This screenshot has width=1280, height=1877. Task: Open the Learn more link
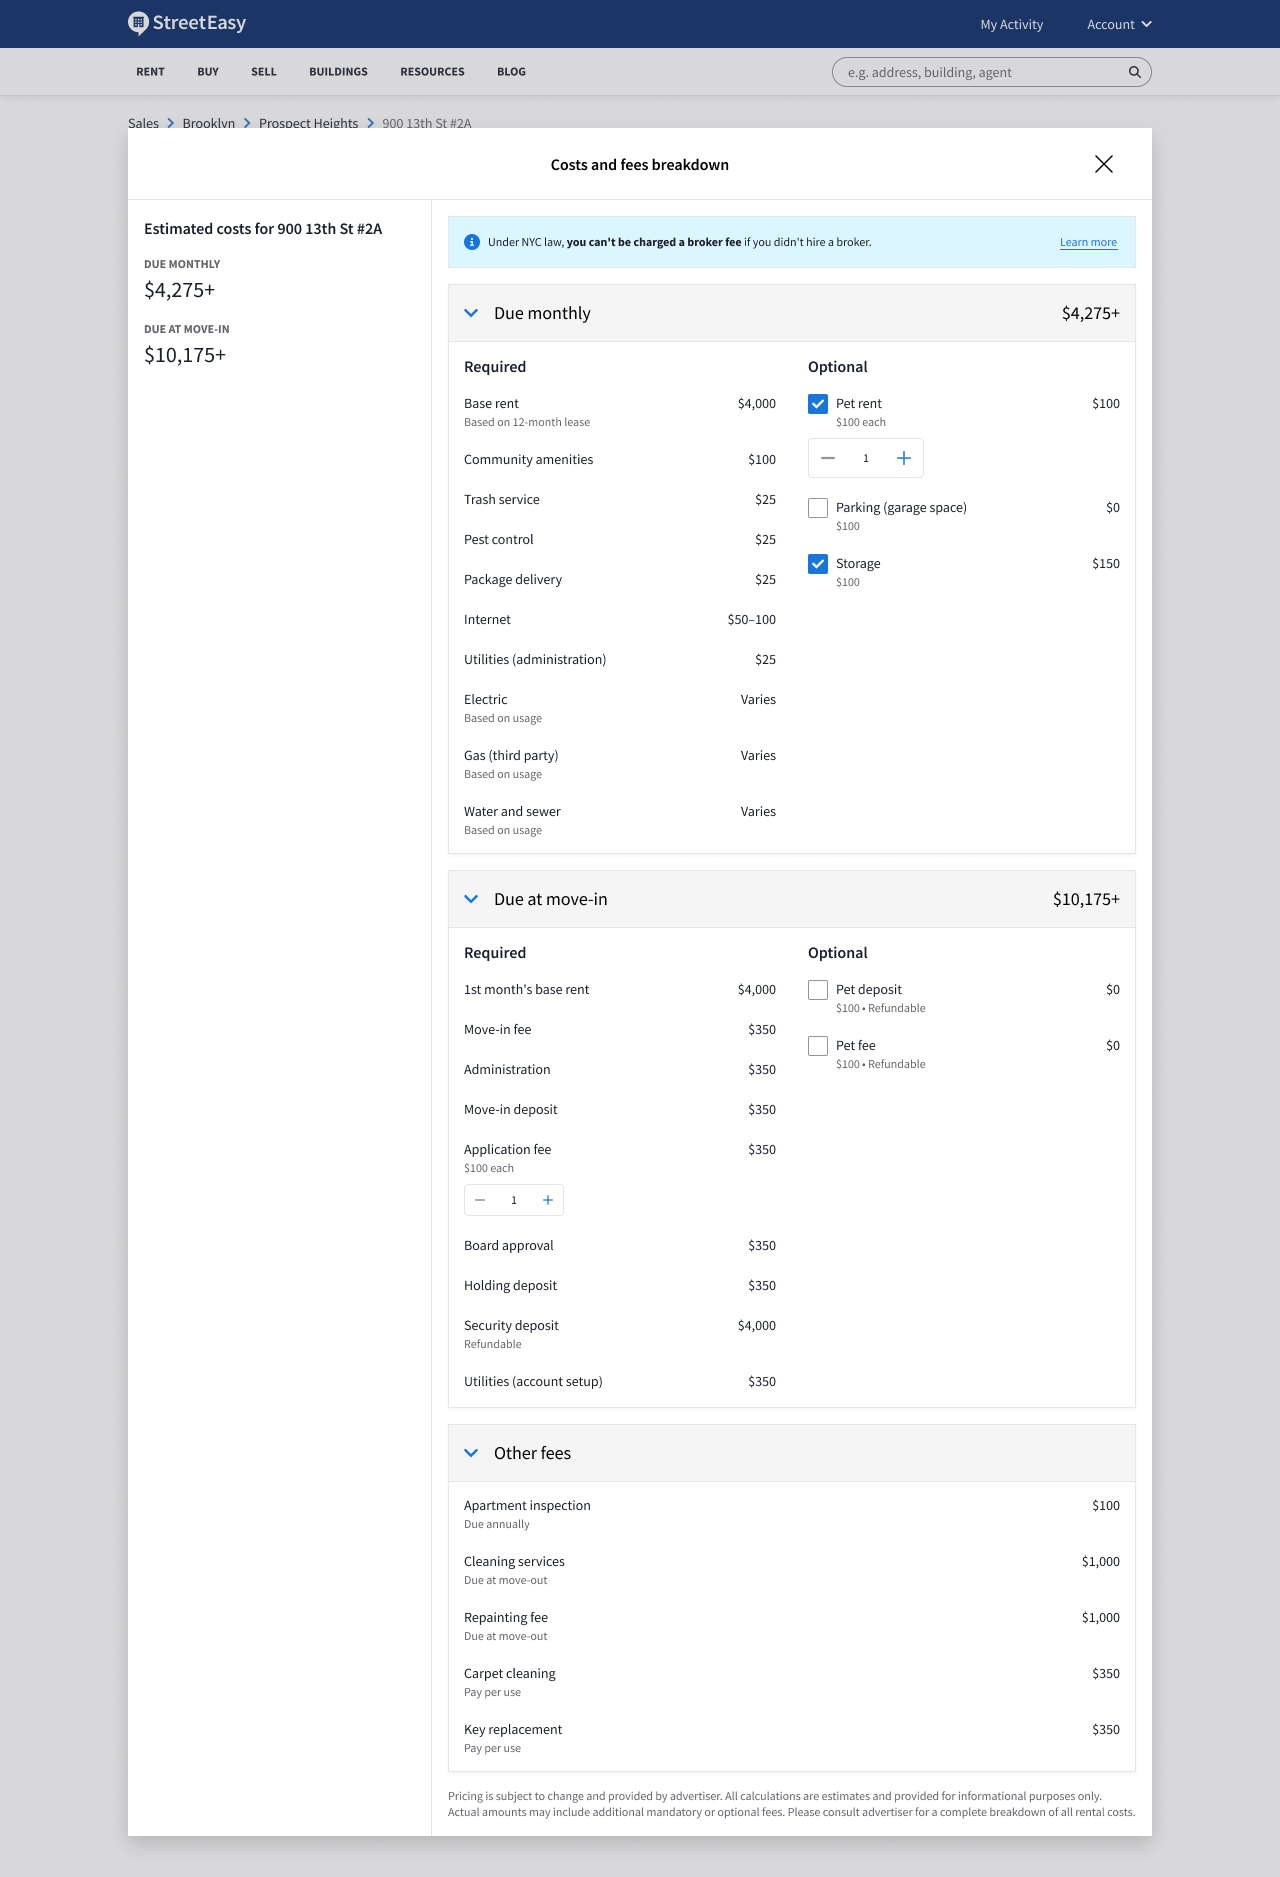pyautogui.click(x=1088, y=242)
